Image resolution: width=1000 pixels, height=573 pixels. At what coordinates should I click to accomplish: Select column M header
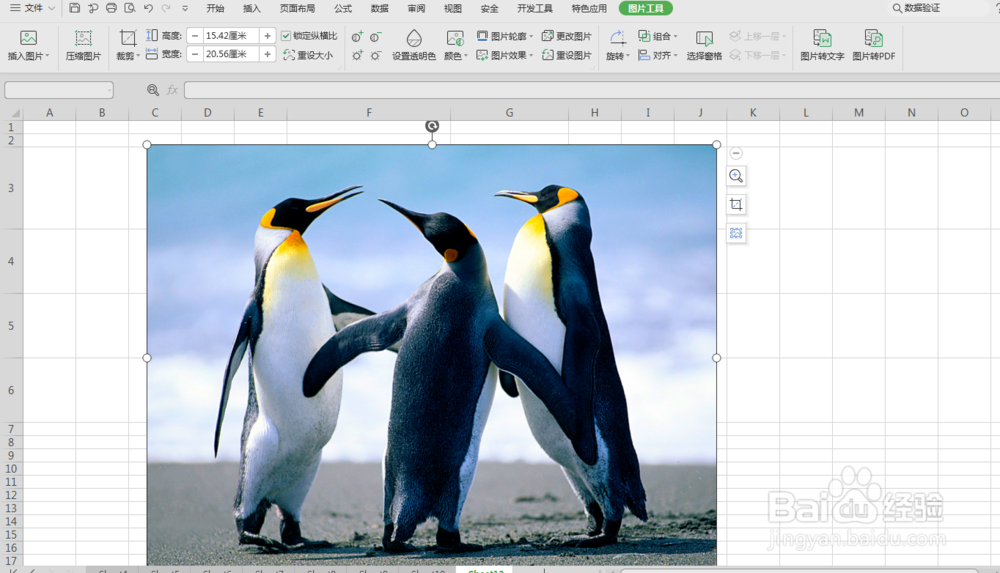click(x=859, y=113)
